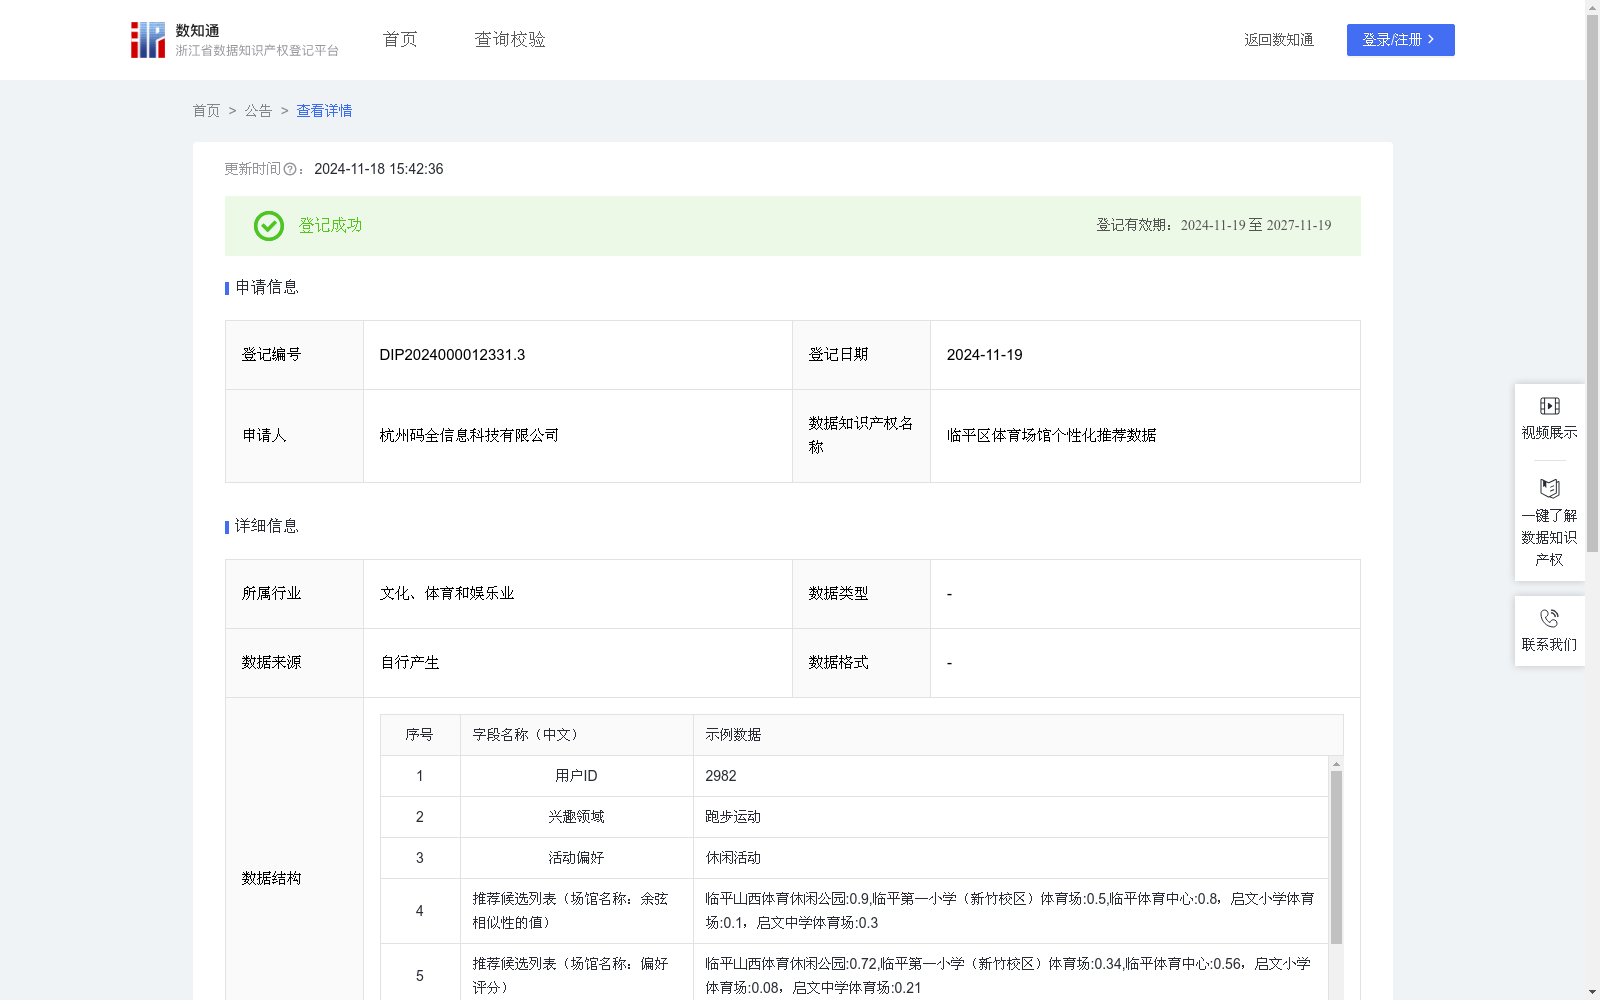The height and width of the screenshot is (1000, 1600).
Task: Click the 所属行业 label cell
Action: 294,594
